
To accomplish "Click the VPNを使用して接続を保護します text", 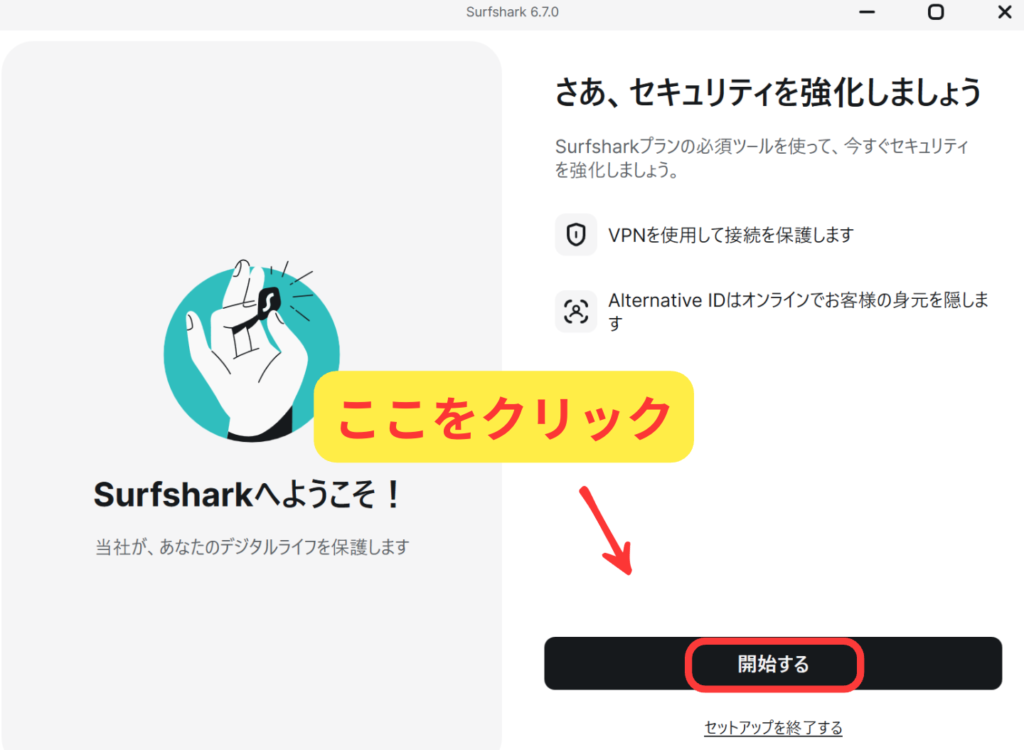I will tap(731, 235).
